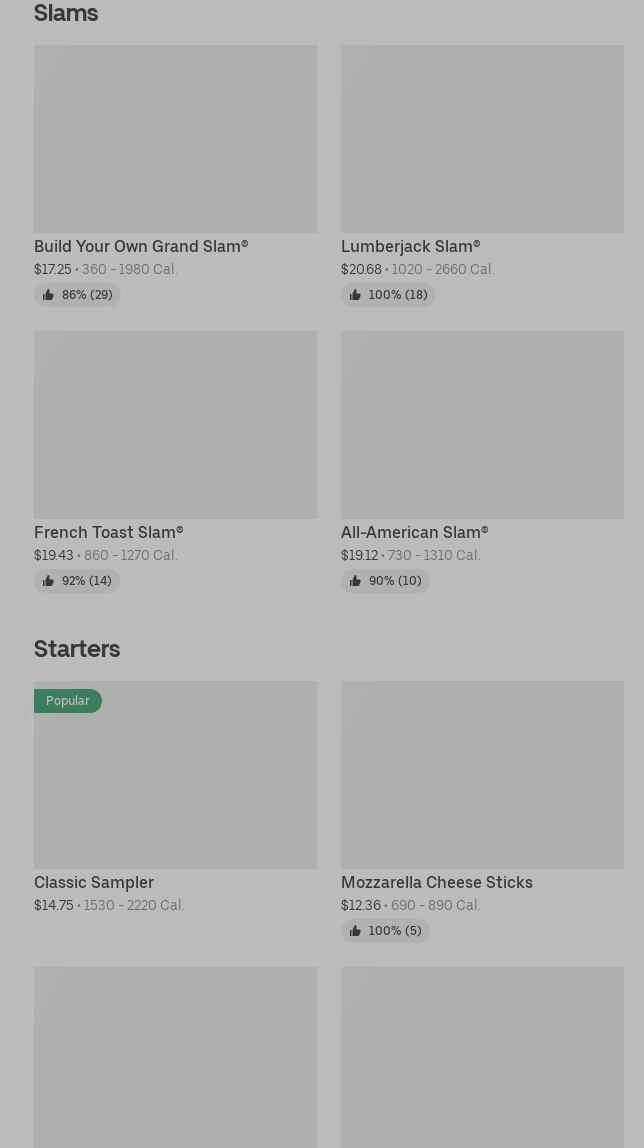Select the Mozzarella Cheese Sticks title

click(x=436, y=882)
